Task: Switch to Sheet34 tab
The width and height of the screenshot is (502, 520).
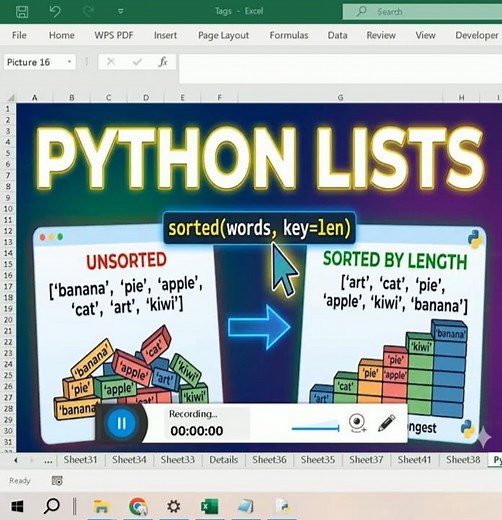Action: 129,460
